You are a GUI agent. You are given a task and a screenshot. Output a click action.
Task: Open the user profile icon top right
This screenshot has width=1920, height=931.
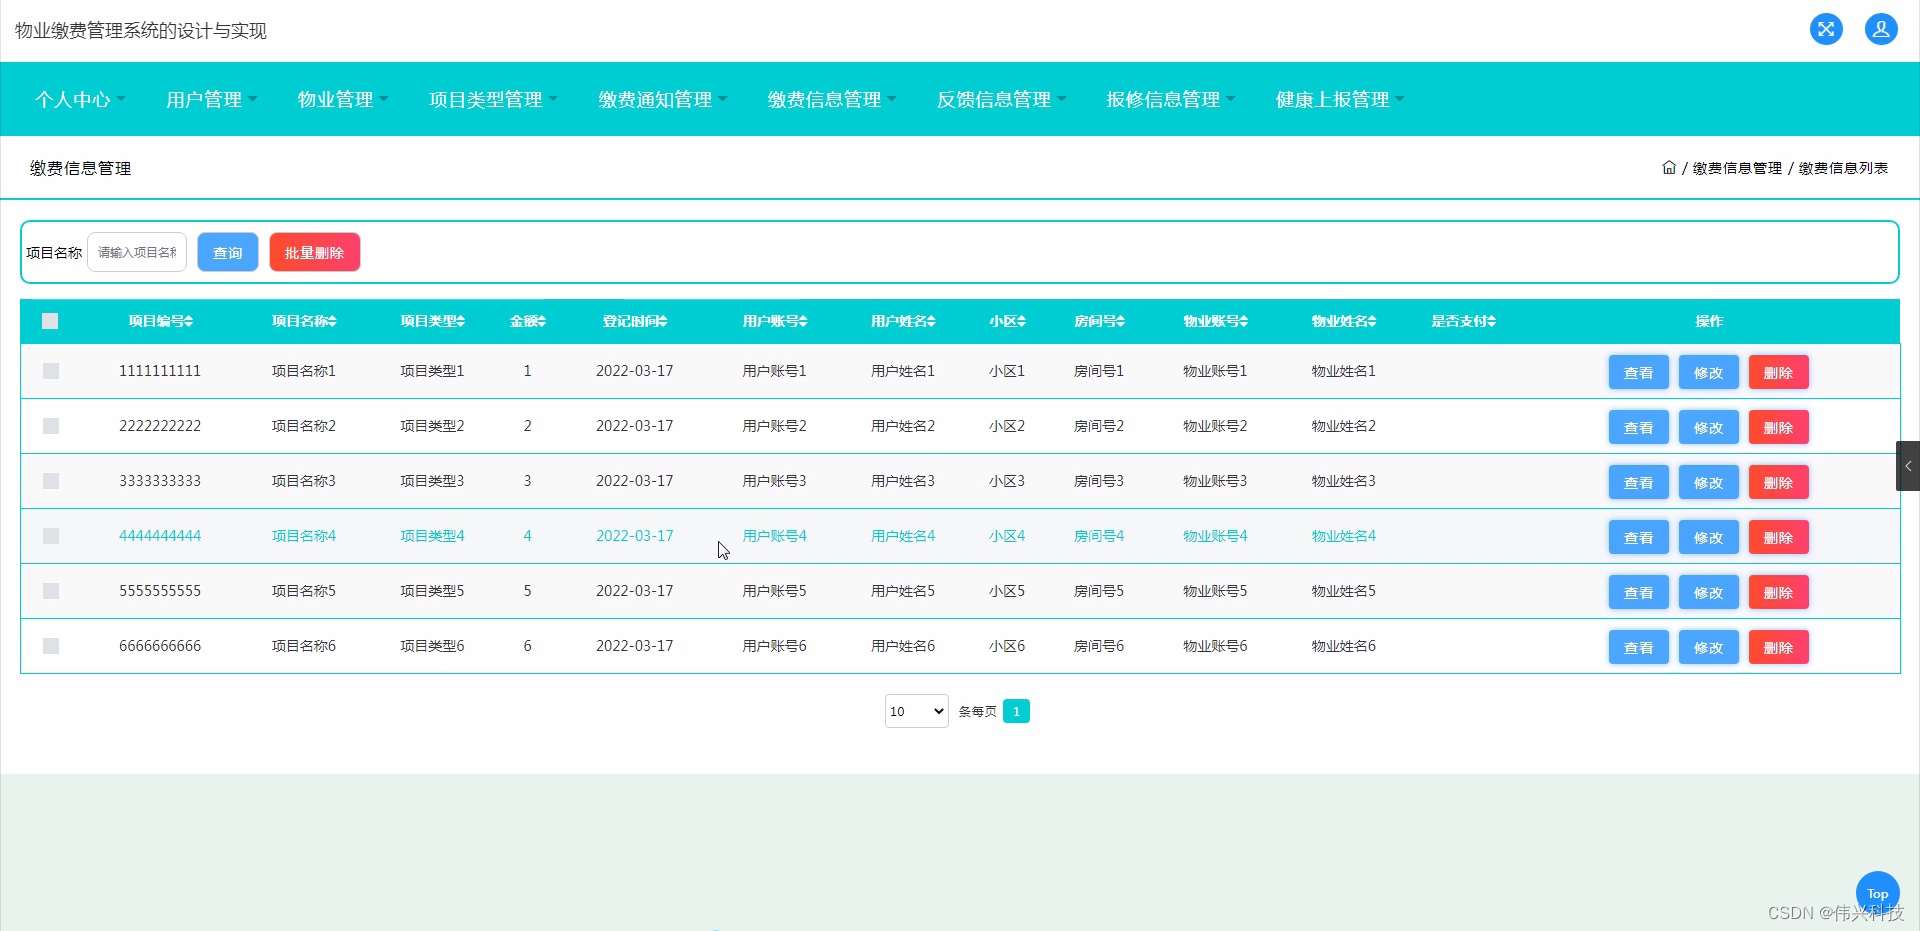pyautogui.click(x=1881, y=29)
